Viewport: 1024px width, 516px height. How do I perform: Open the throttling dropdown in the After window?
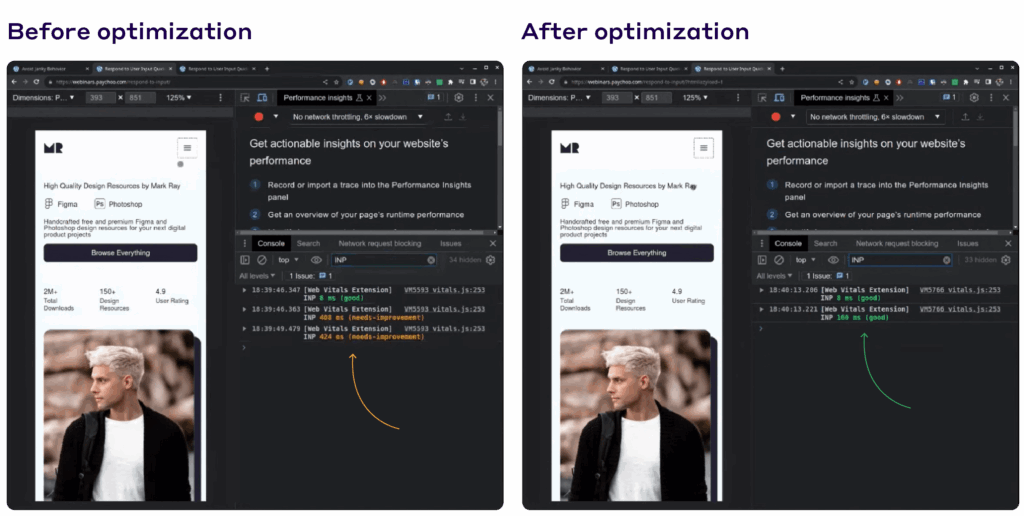[875, 117]
